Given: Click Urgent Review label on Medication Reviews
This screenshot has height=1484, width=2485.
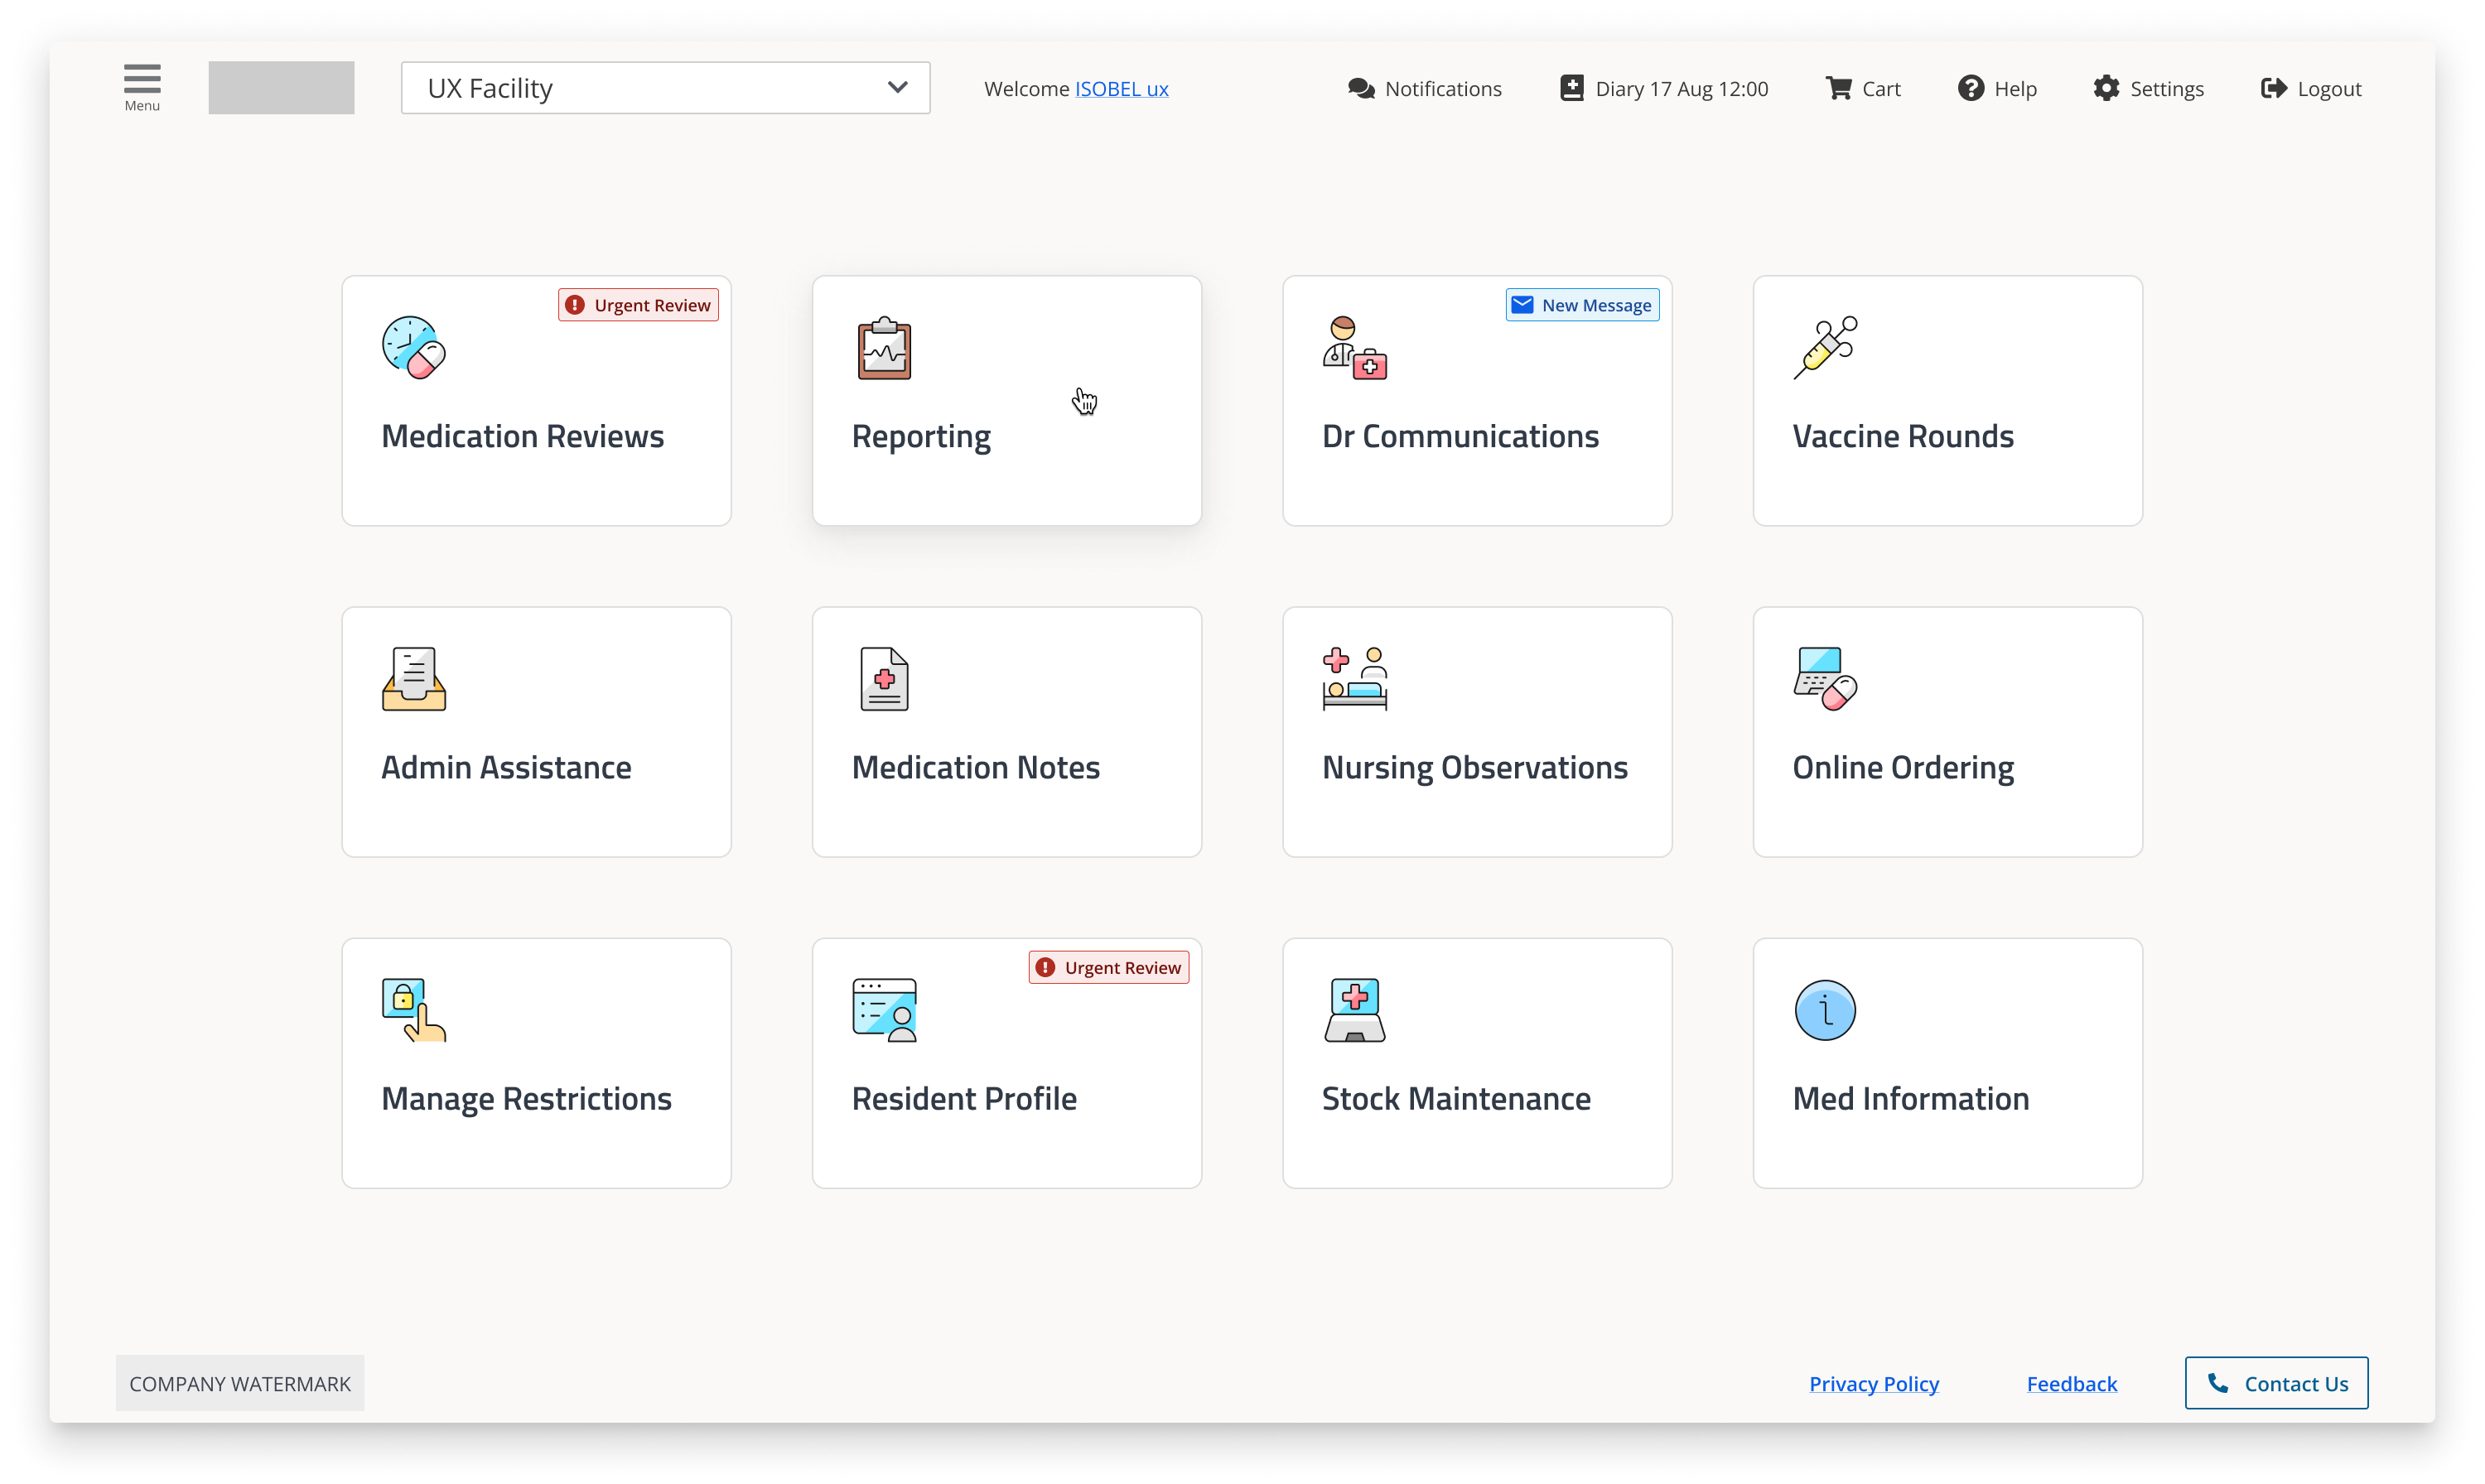Looking at the screenshot, I should click(652, 305).
